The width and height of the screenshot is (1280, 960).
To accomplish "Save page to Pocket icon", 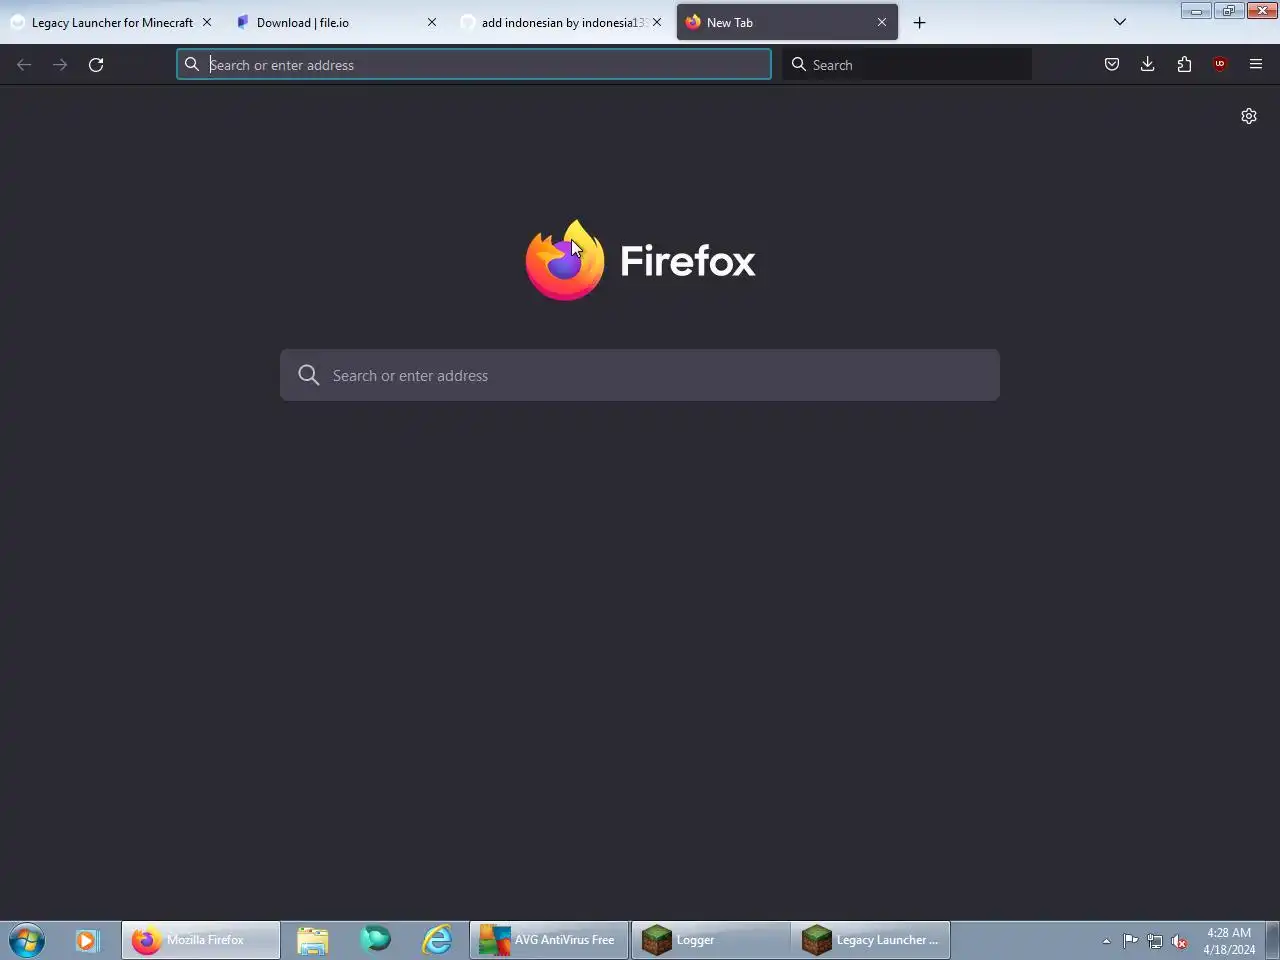I will 1111,65.
